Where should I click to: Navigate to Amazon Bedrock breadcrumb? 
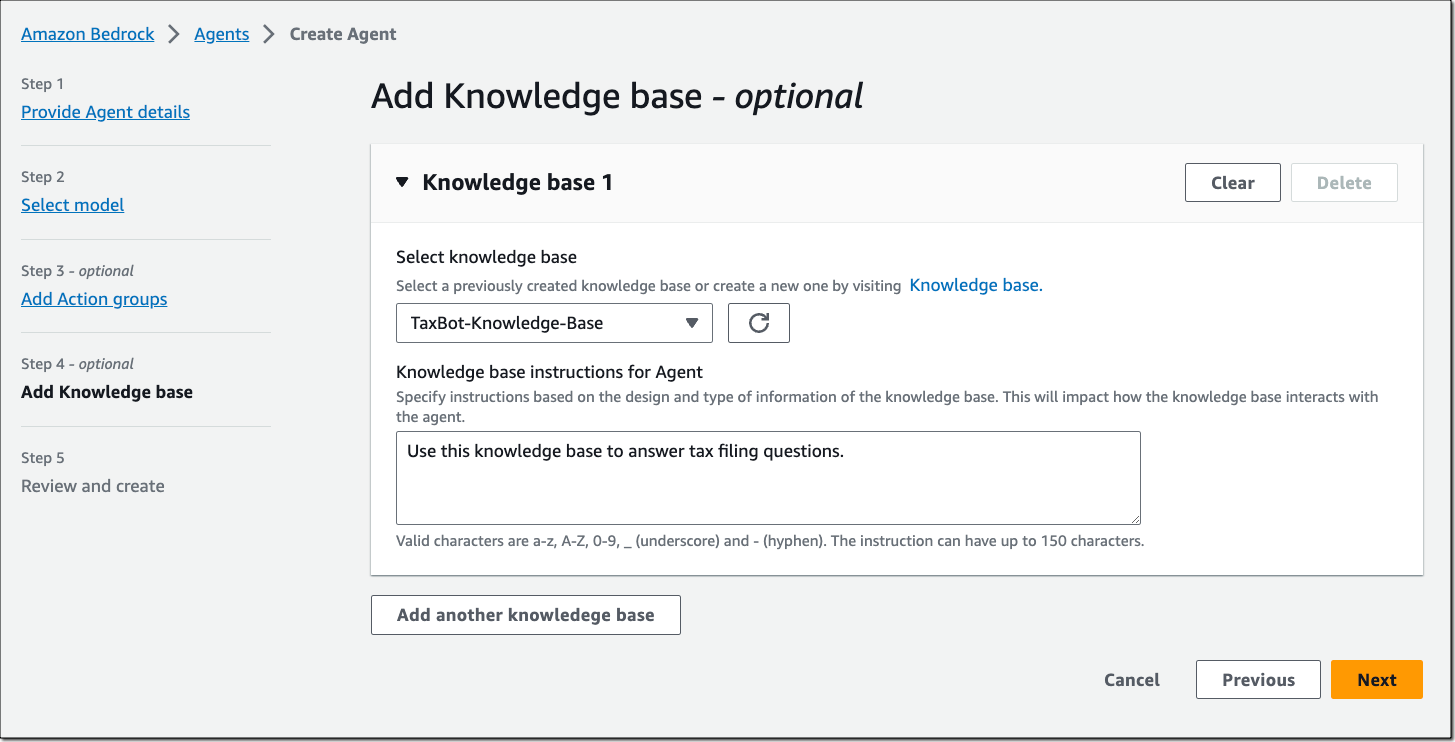pyautogui.click(x=87, y=33)
